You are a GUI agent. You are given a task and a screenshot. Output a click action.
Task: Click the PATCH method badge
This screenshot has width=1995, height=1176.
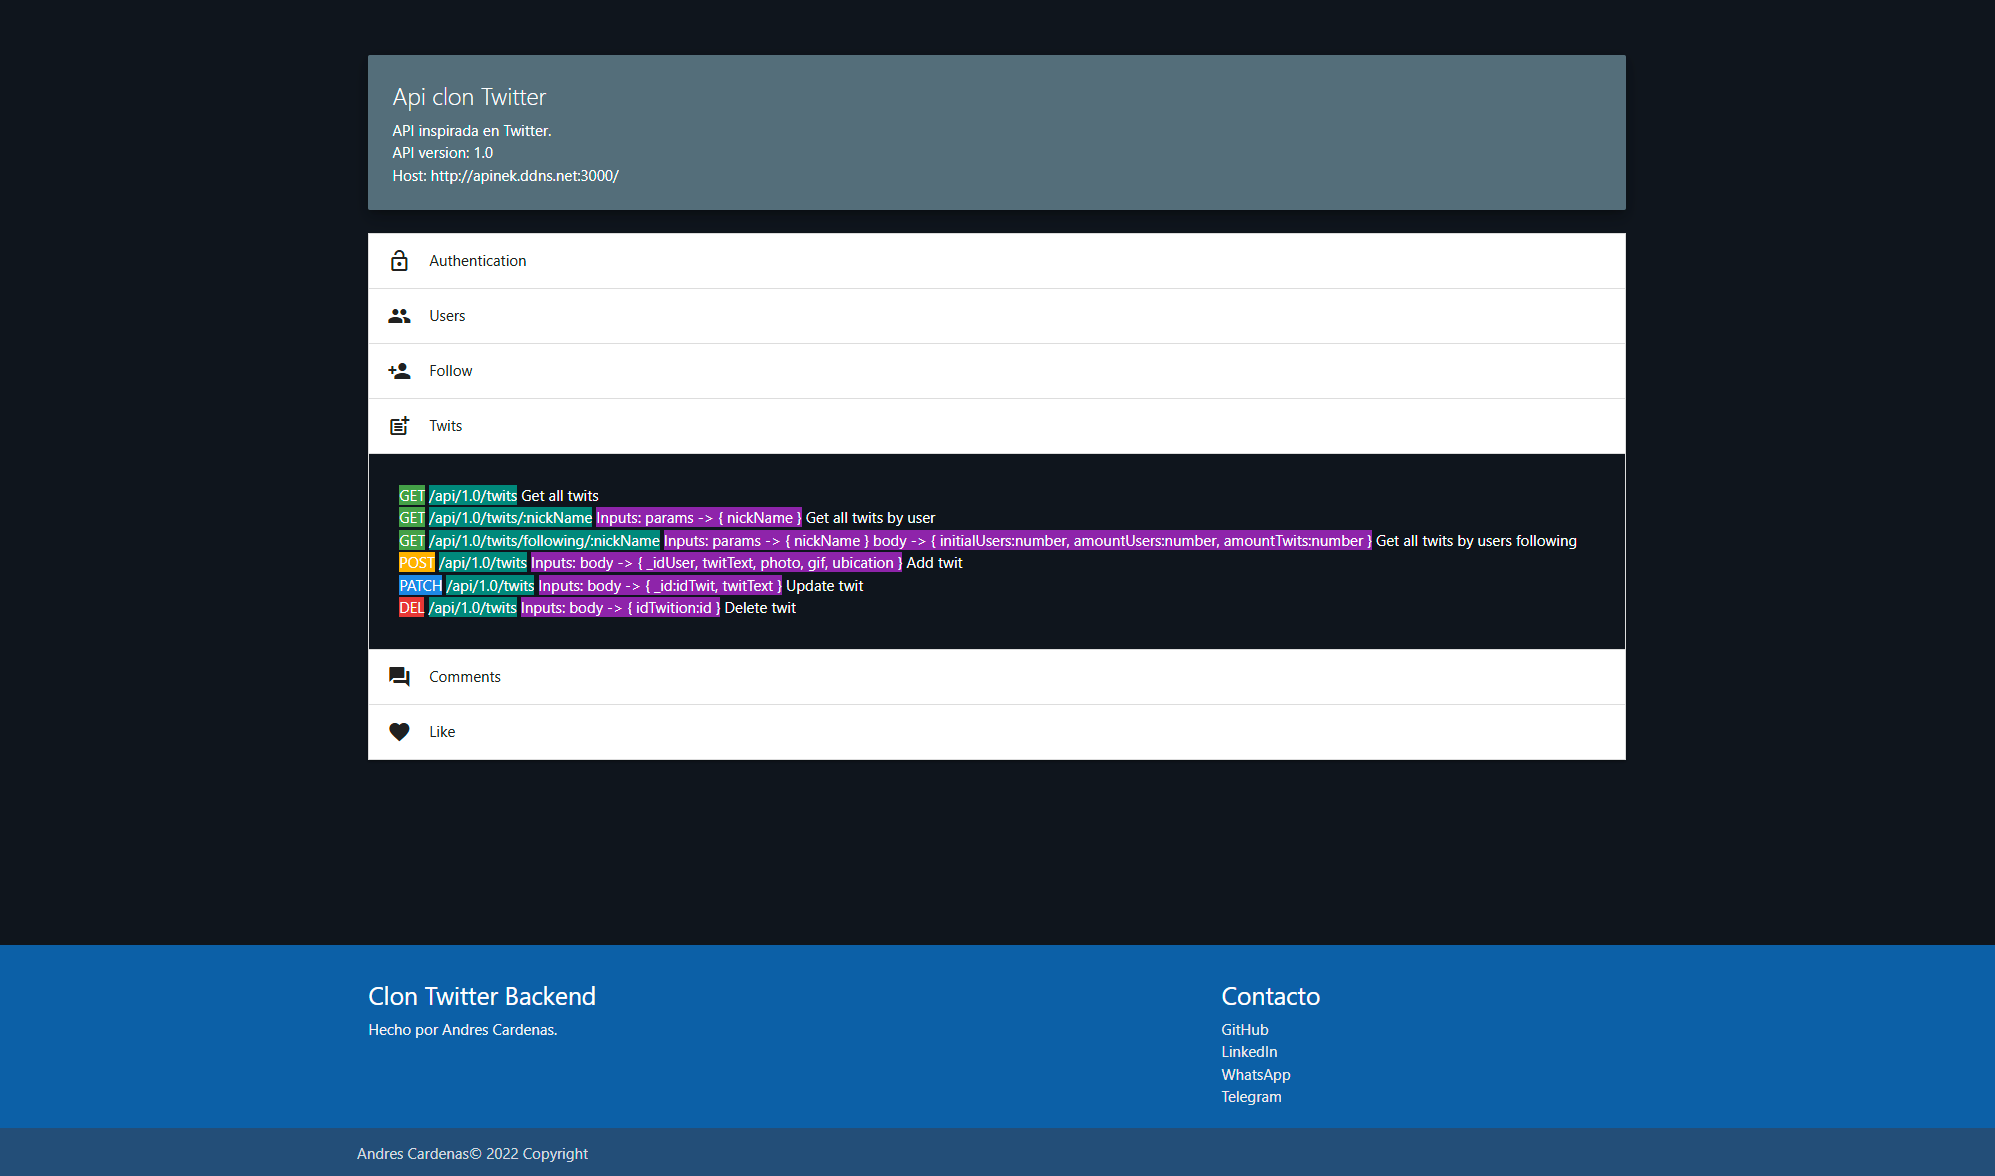point(420,586)
